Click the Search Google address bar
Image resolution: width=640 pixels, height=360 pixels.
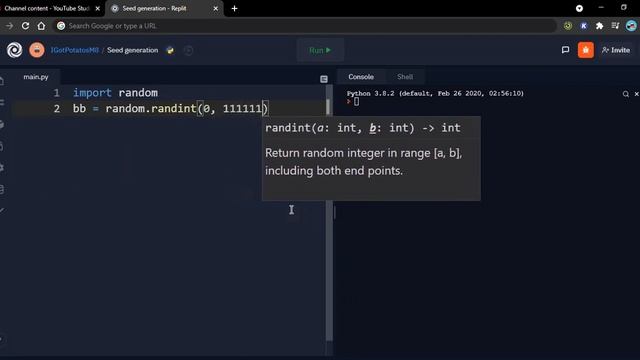click(x=304, y=26)
